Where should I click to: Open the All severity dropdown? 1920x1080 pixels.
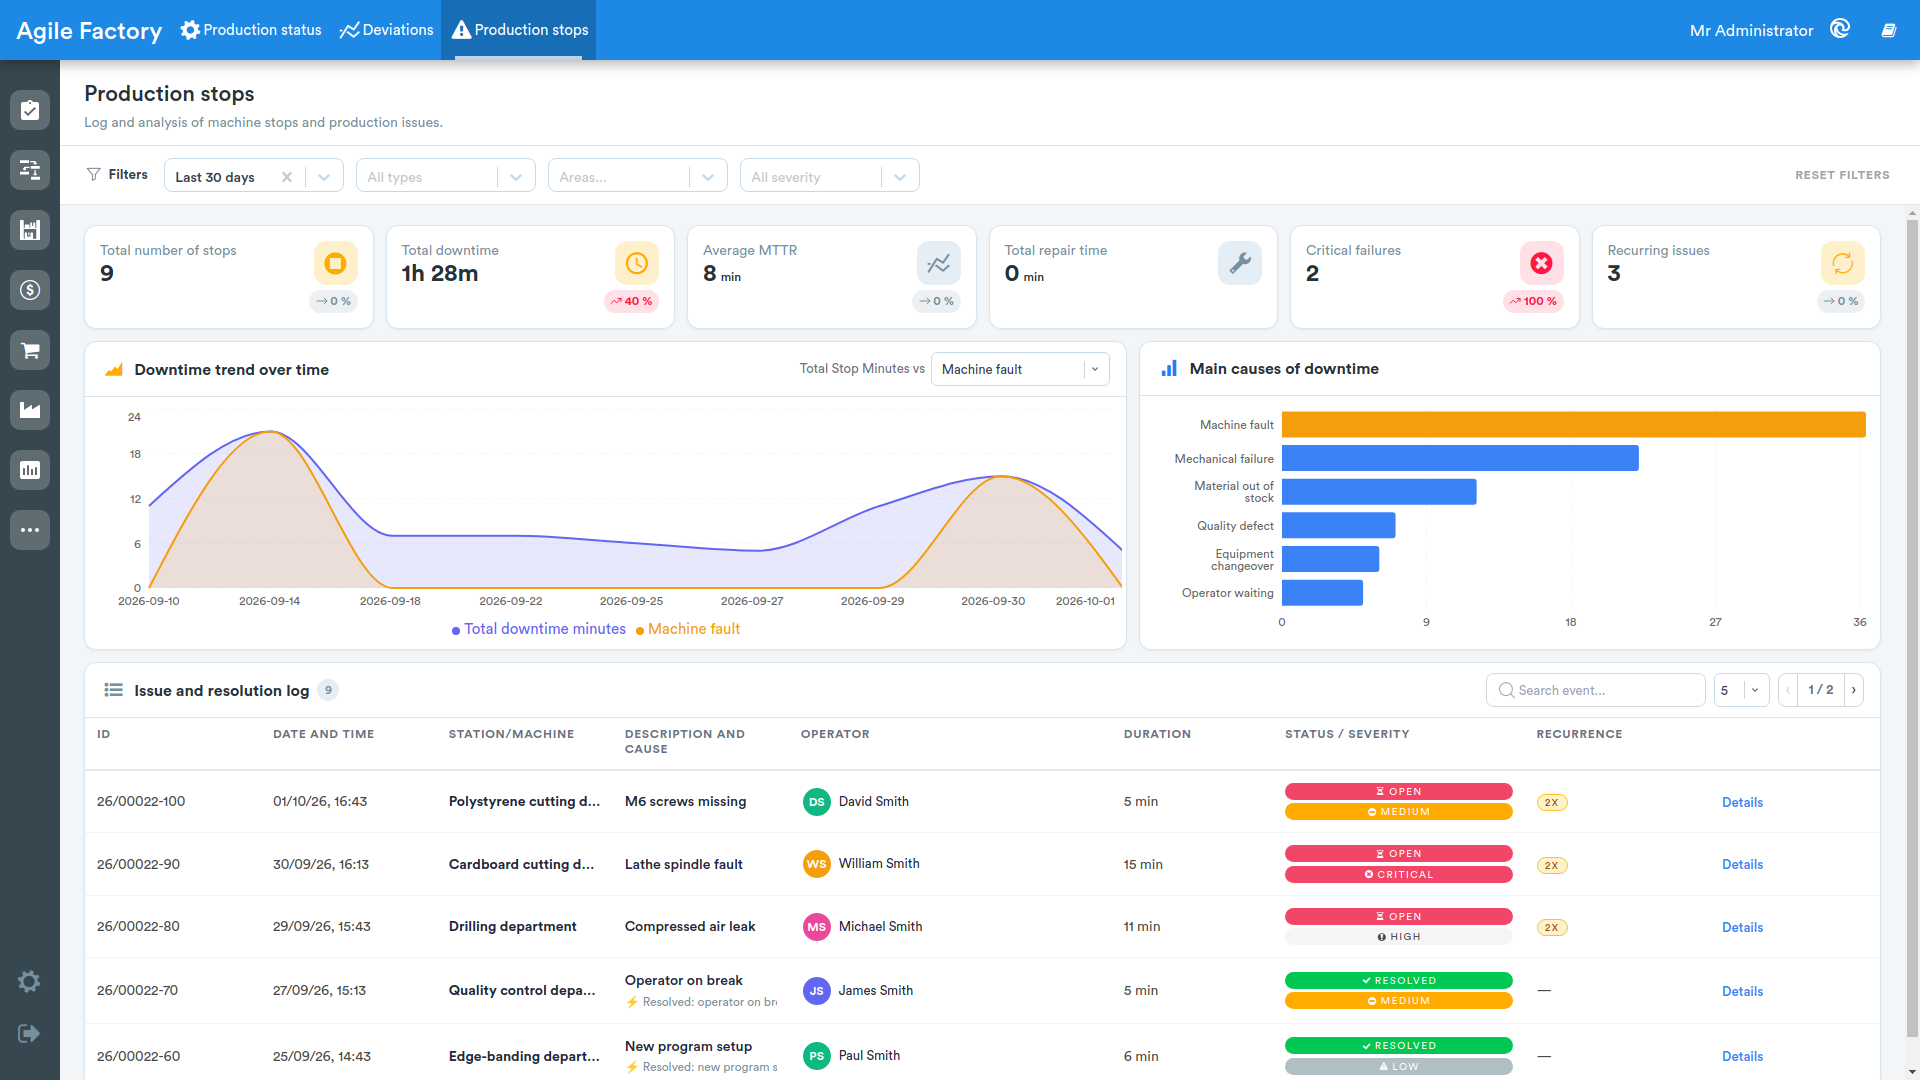[830, 176]
